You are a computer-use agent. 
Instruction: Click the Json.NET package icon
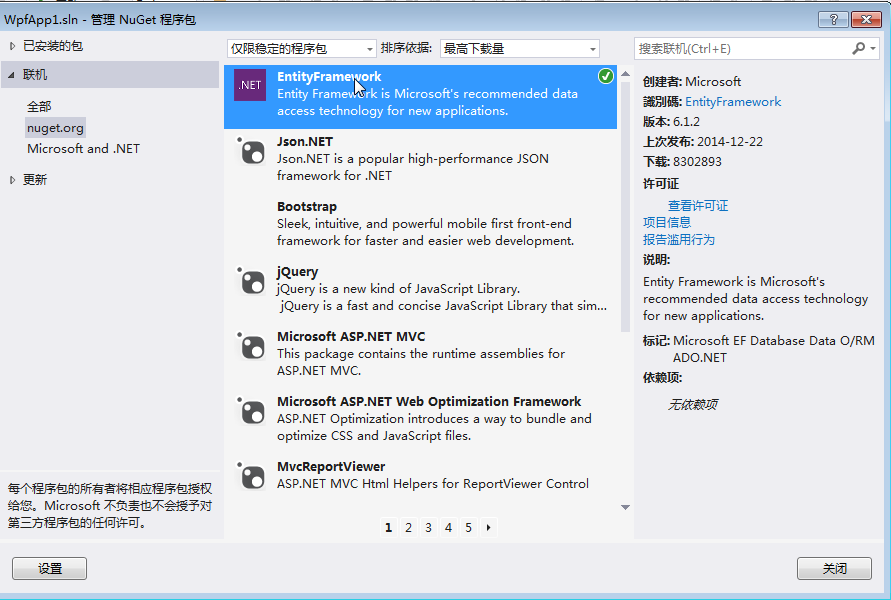[x=250, y=151]
